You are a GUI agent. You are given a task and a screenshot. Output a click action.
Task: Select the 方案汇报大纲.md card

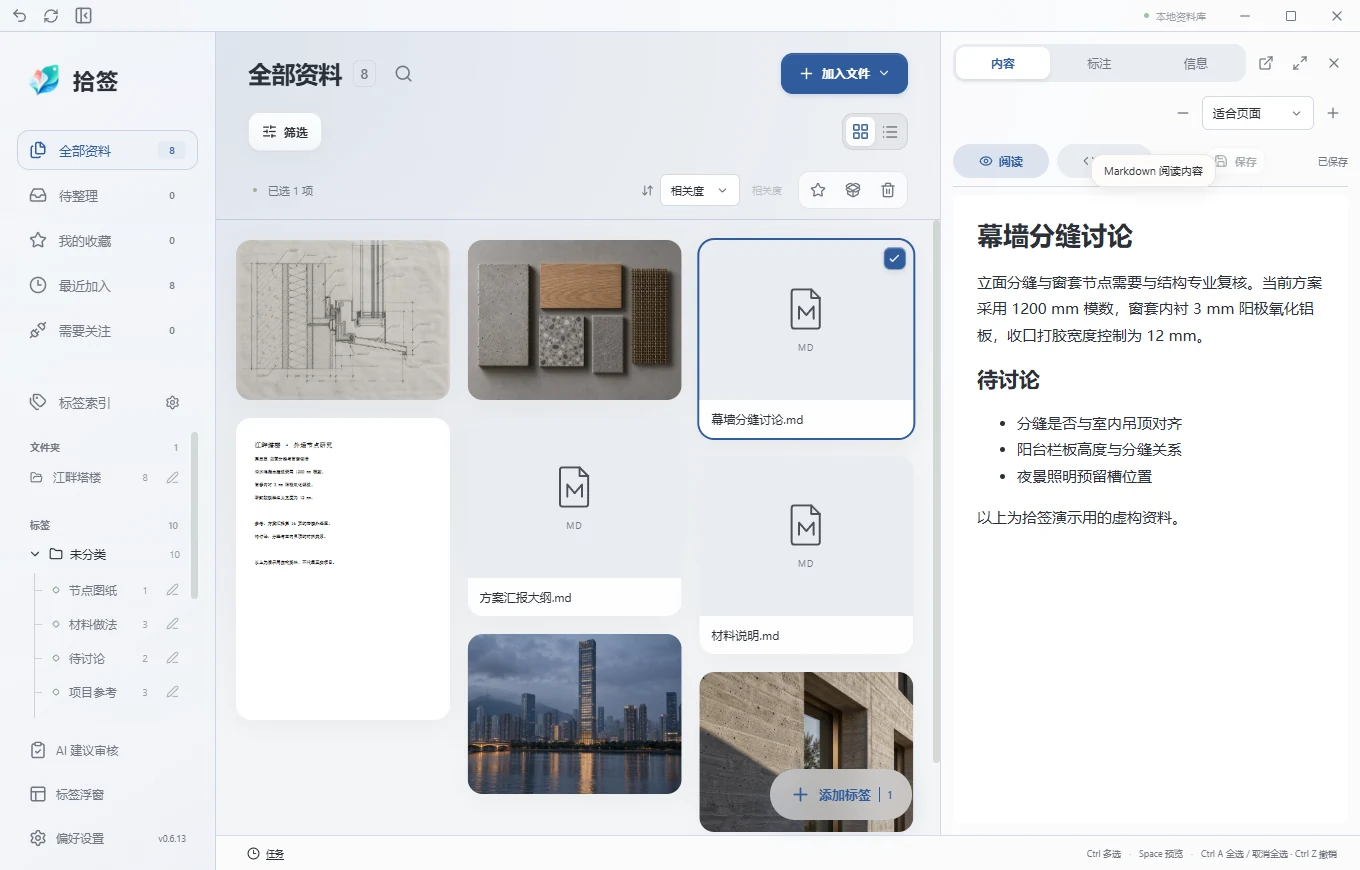[x=574, y=517]
